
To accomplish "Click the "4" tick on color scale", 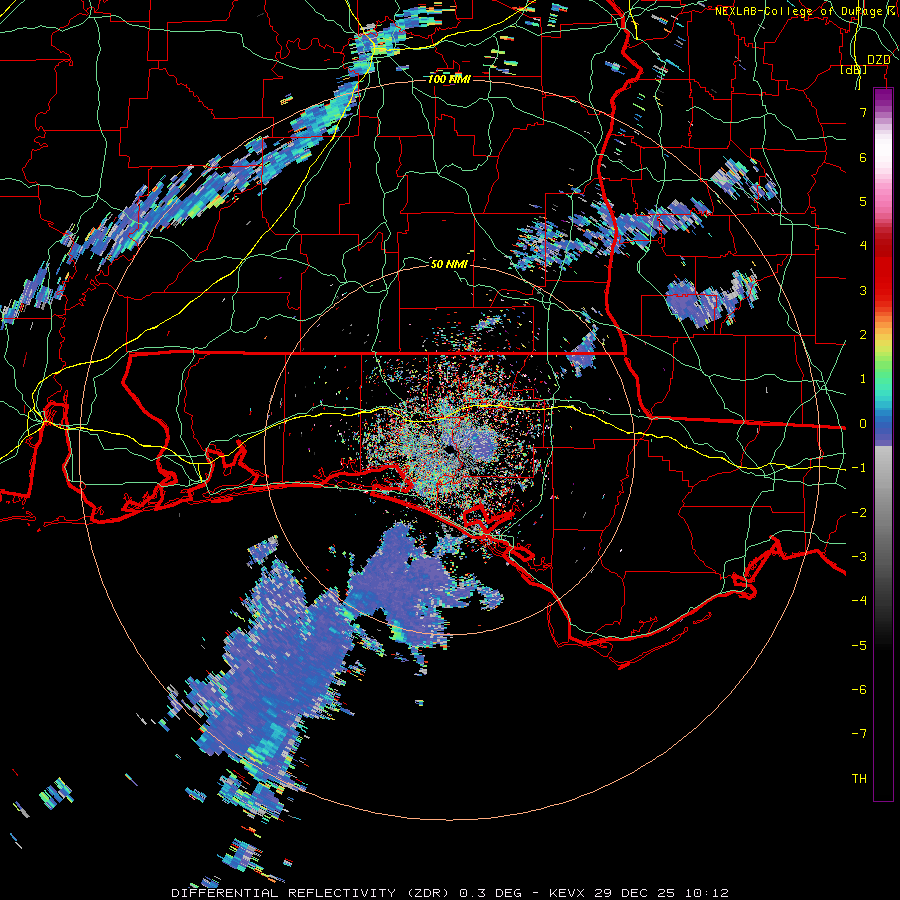I will (863, 246).
